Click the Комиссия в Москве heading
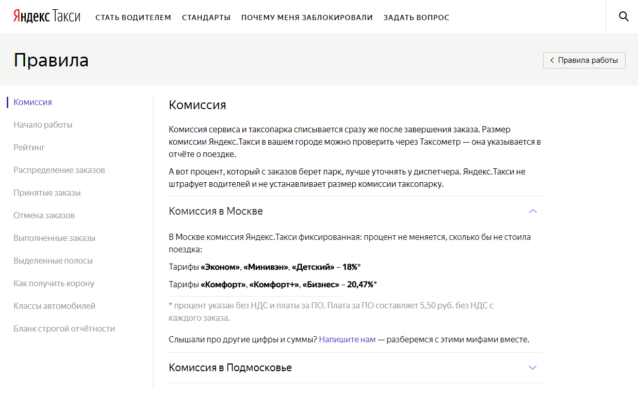638x400 pixels. (216, 211)
